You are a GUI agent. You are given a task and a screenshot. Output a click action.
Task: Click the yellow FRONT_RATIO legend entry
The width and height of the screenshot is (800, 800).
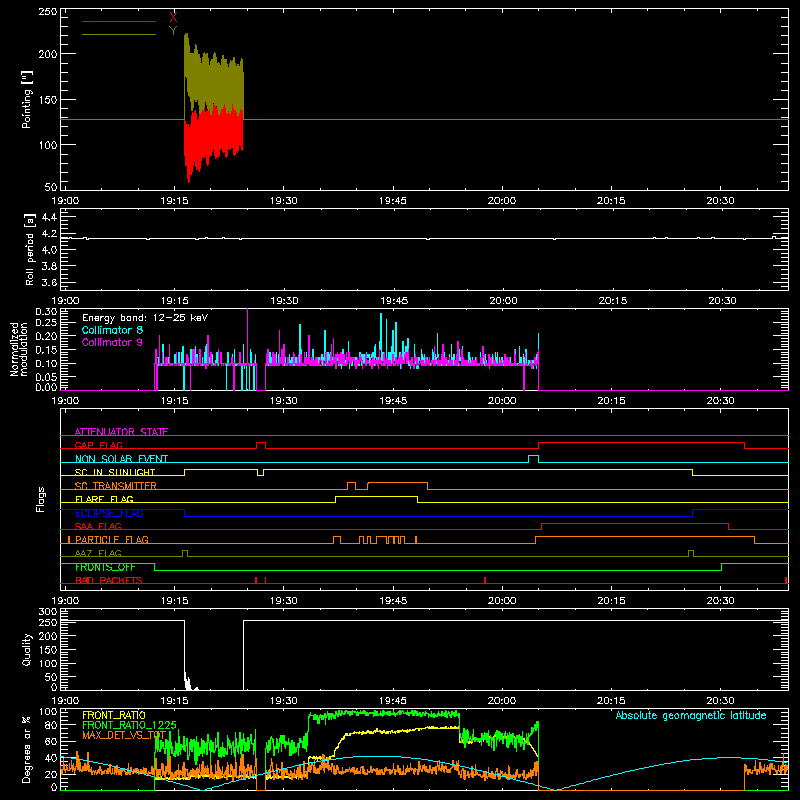[x=114, y=715]
